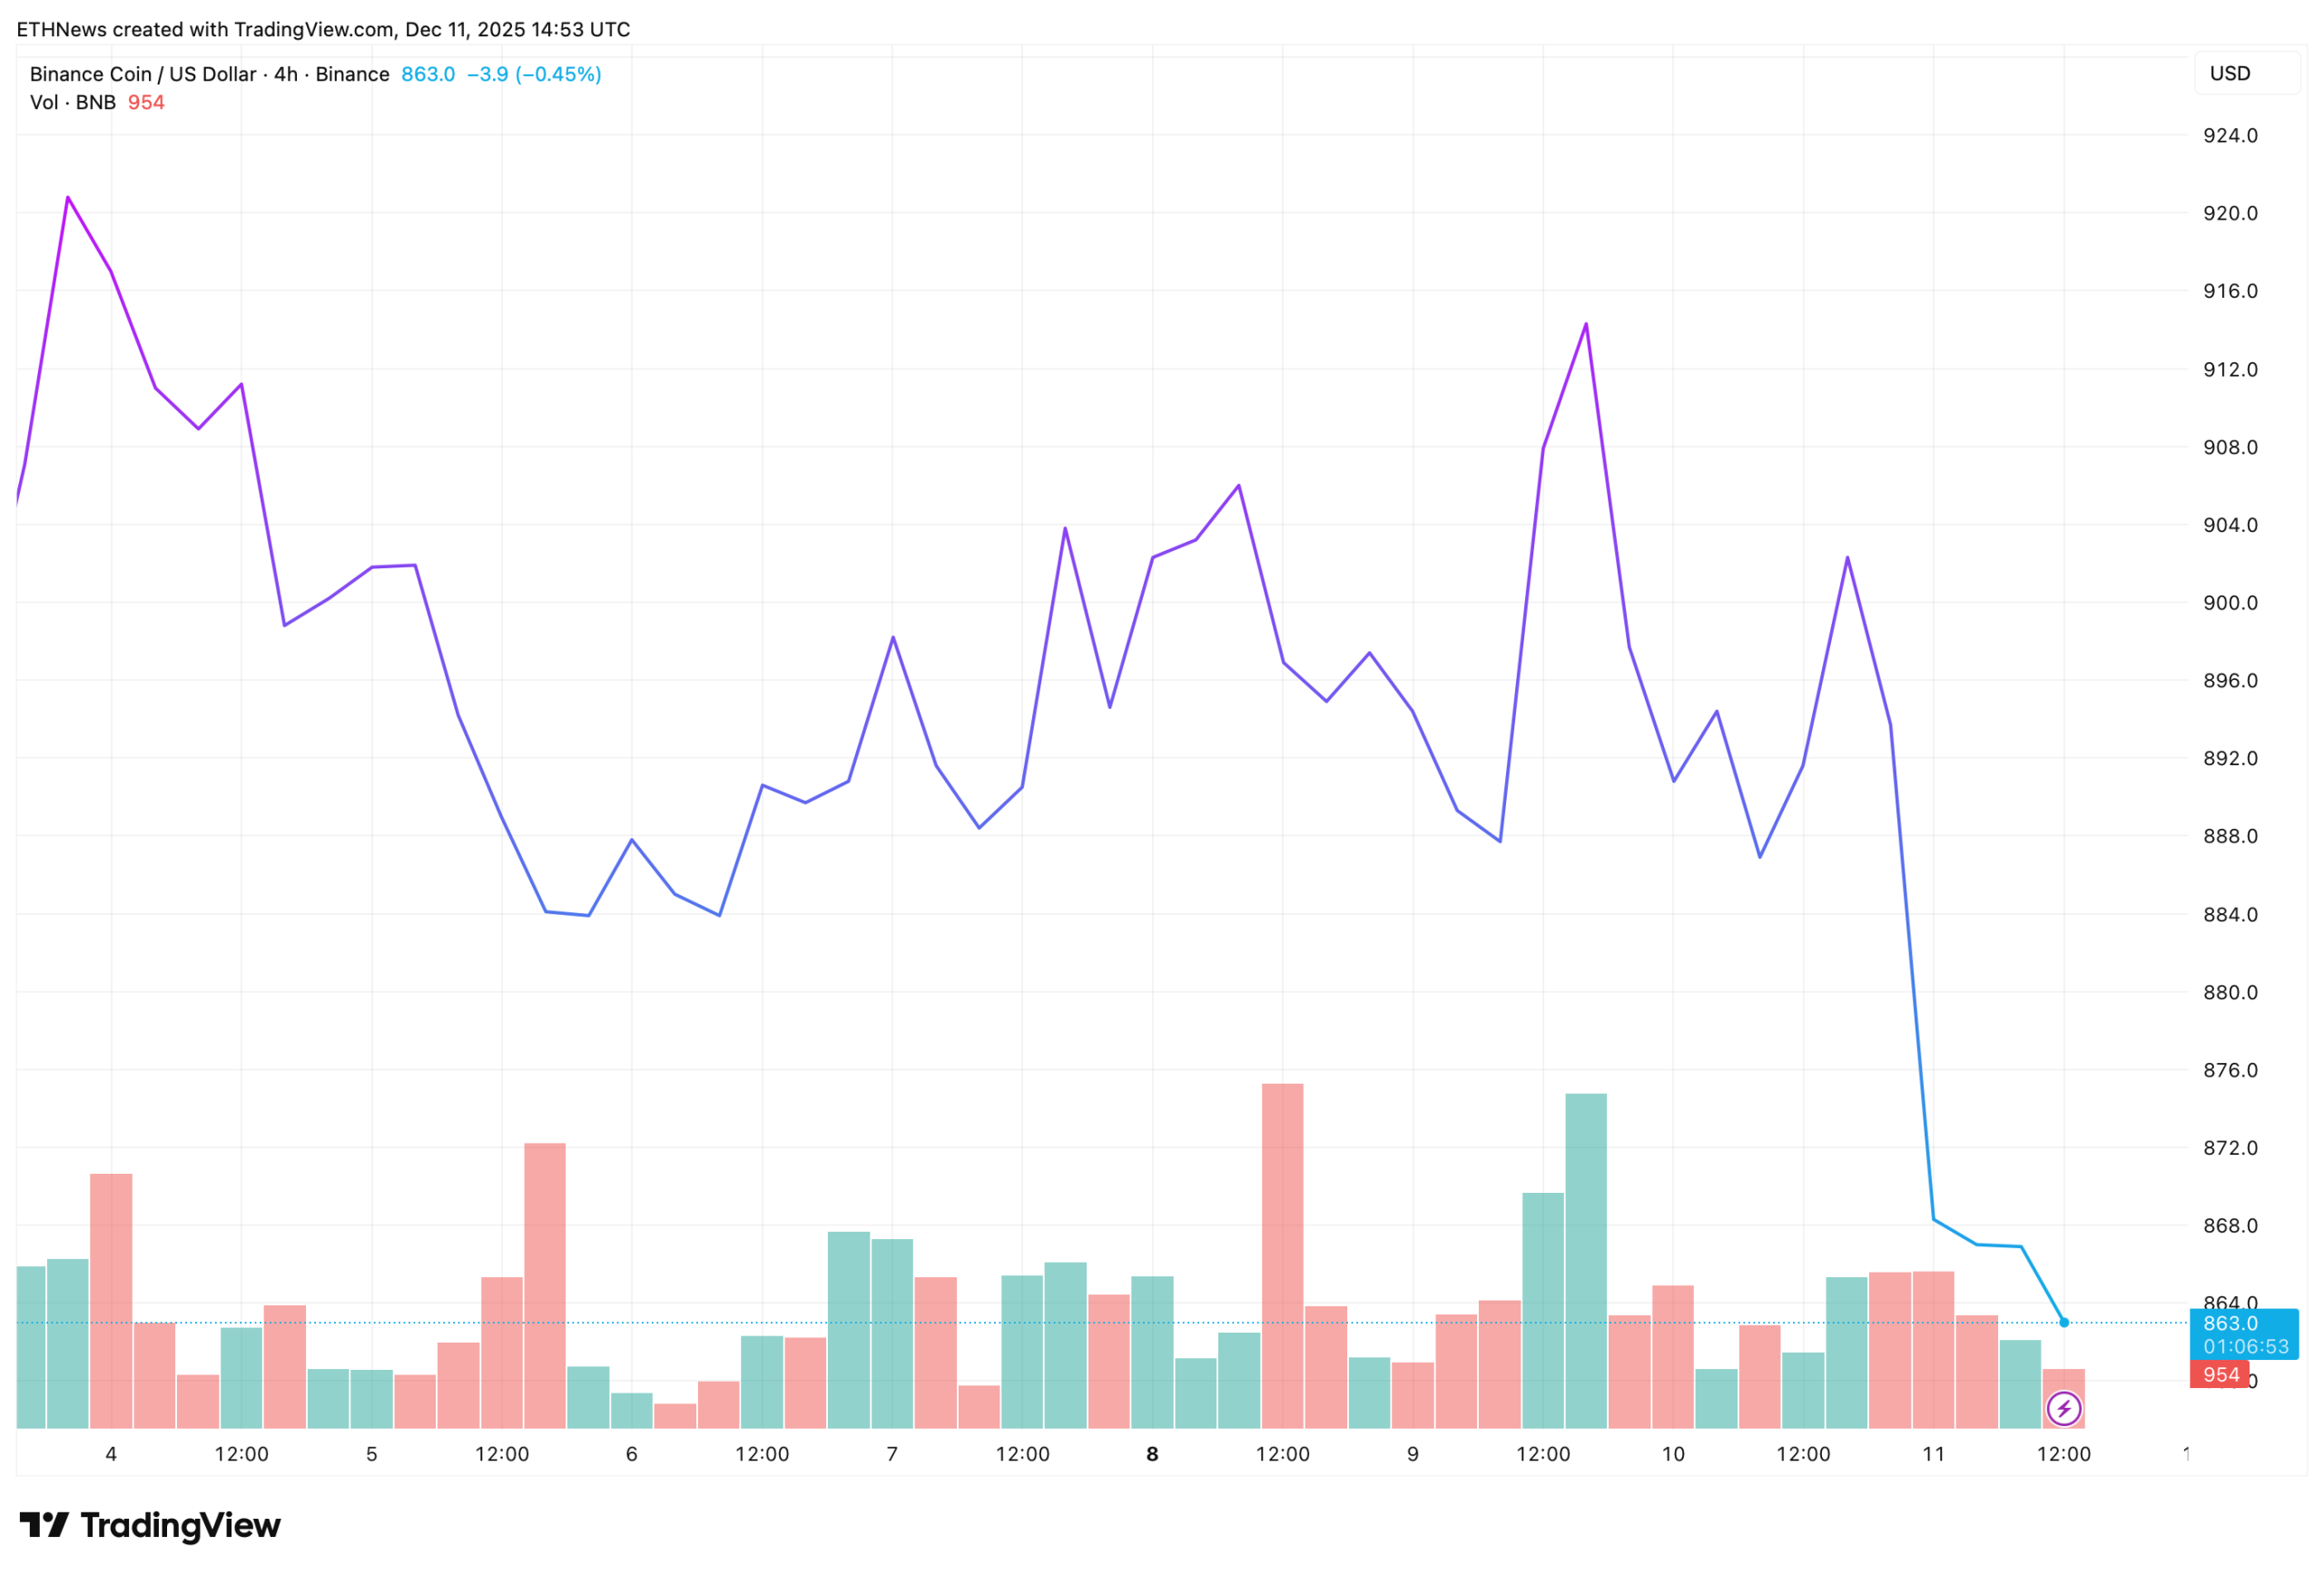Click the red 954 volume label on the price axis

[x=2220, y=1375]
